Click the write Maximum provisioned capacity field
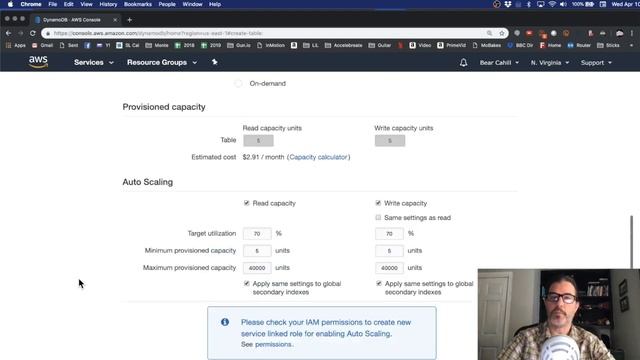The height and width of the screenshot is (360, 640). (x=389, y=268)
